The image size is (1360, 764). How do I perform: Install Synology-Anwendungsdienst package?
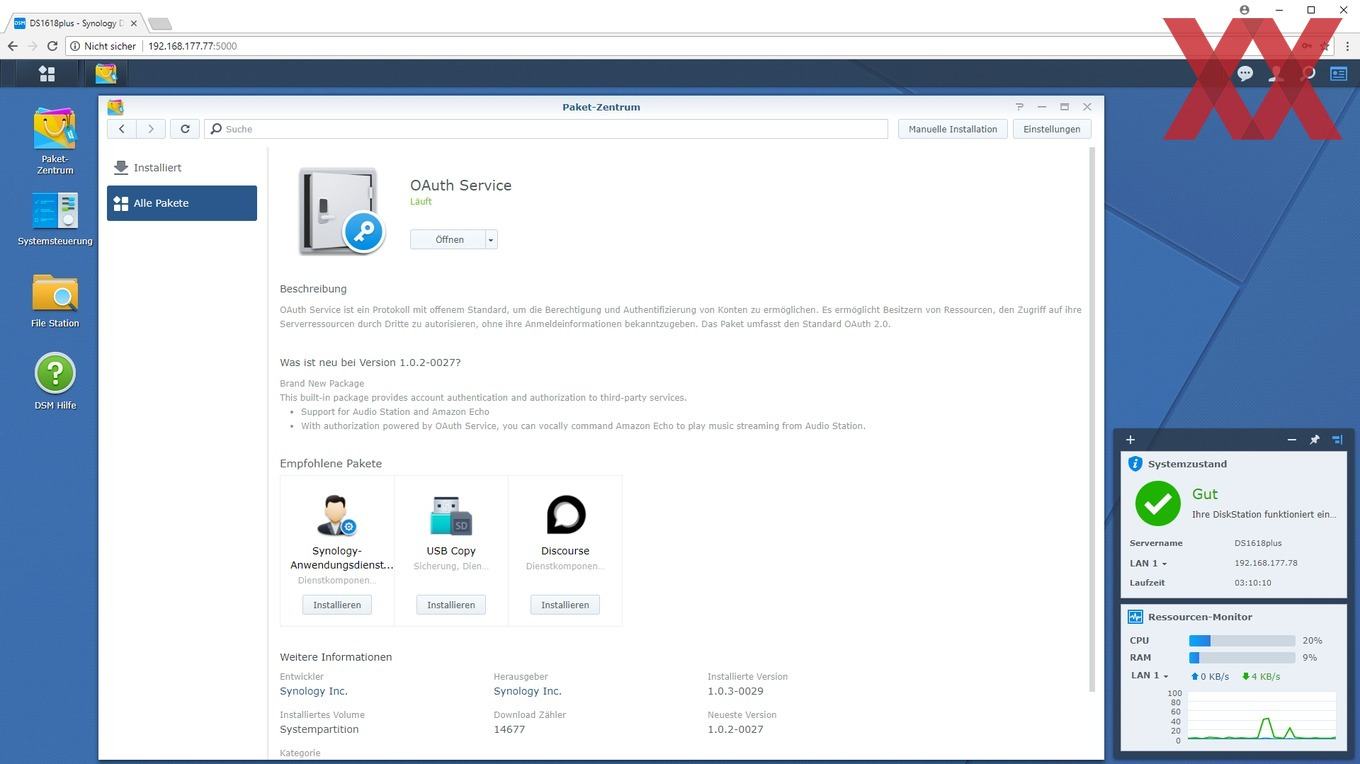337,605
